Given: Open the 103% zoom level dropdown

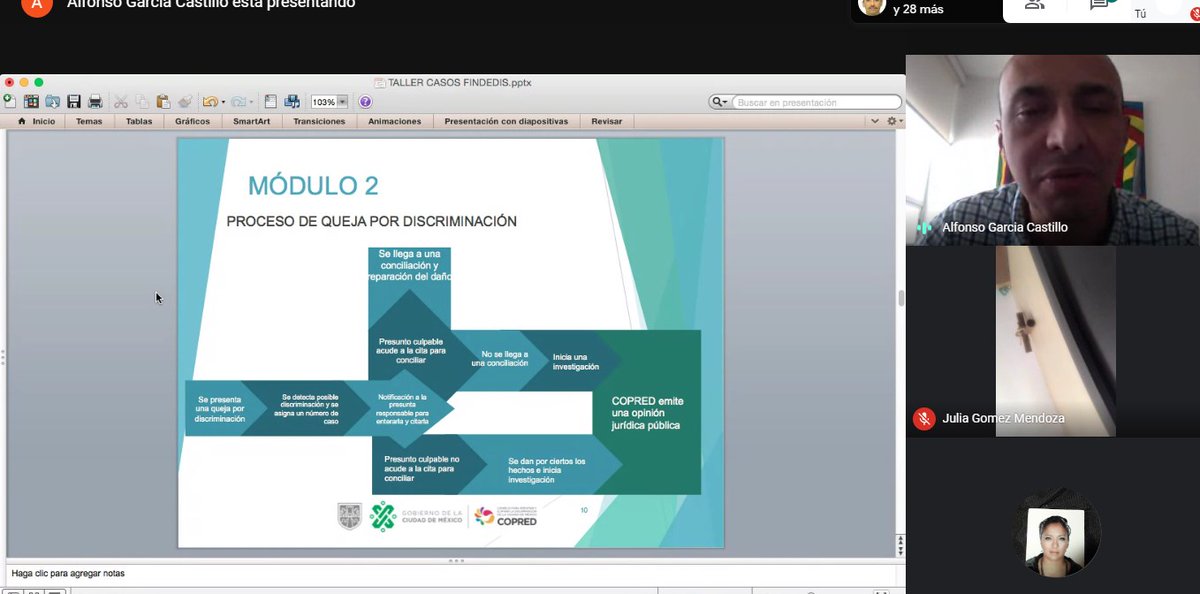Looking at the screenshot, I should pos(325,100).
